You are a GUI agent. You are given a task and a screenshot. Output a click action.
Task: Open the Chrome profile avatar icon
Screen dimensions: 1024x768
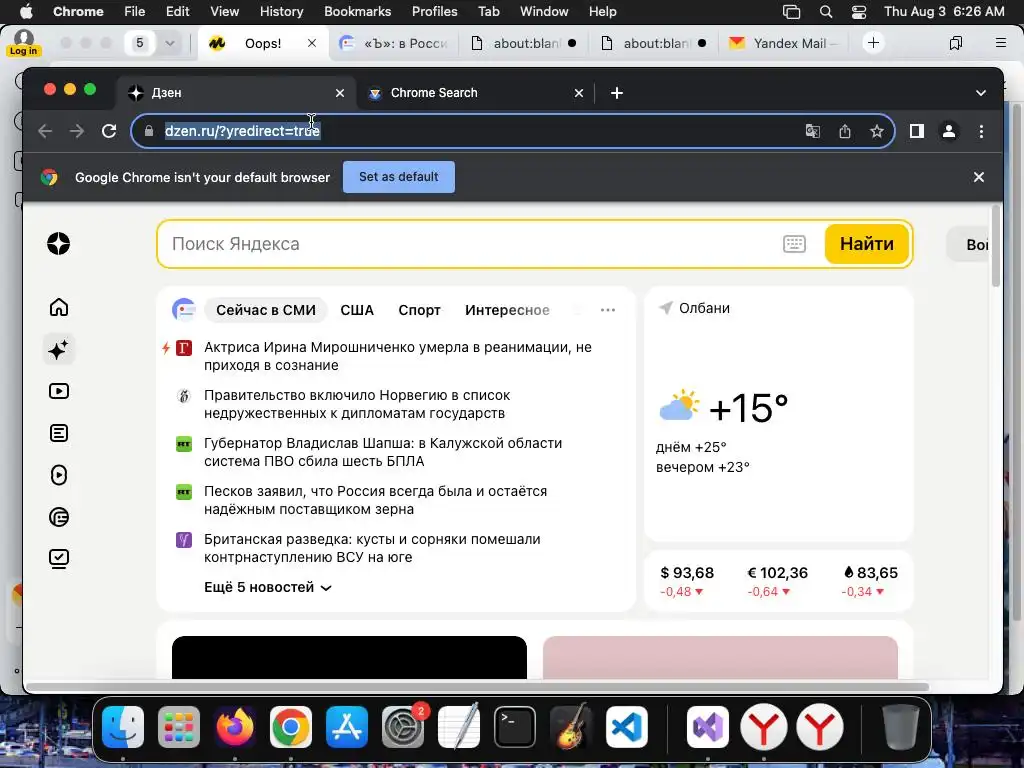point(949,131)
